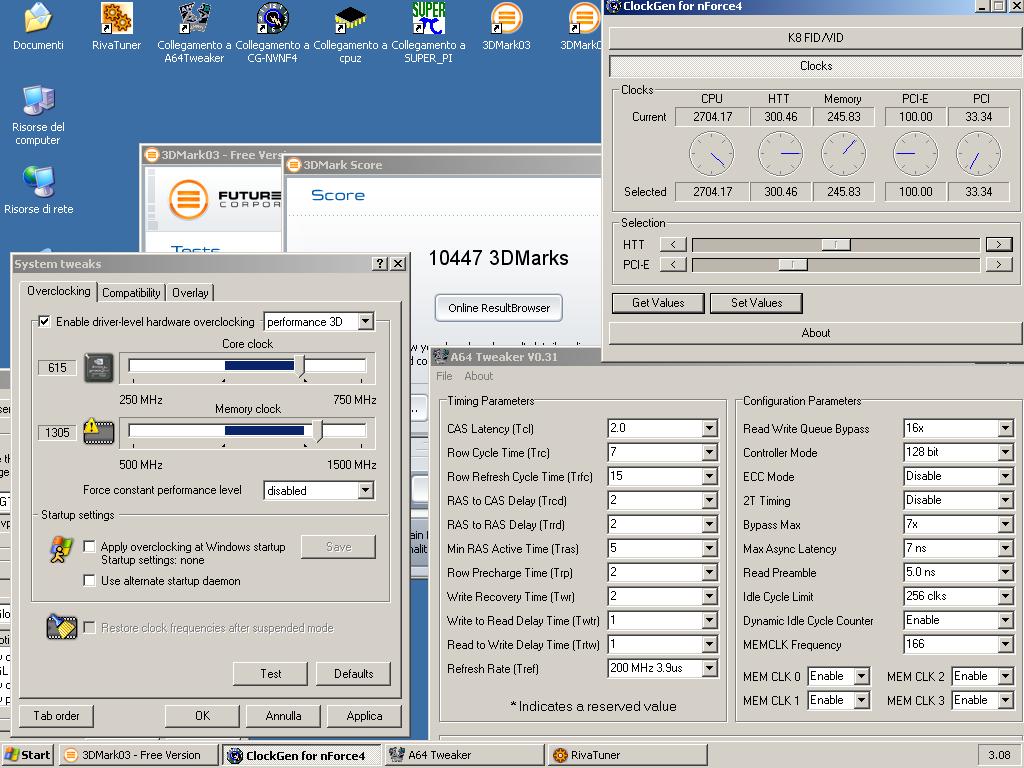Open the Refresh Rate (Tref) dropdown
The width and height of the screenshot is (1024, 768).
click(x=709, y=668)
